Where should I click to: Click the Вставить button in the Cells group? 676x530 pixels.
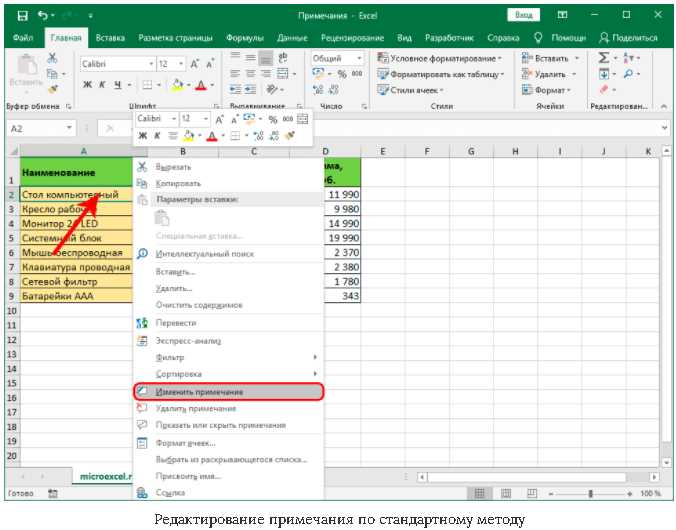[550, 58]
